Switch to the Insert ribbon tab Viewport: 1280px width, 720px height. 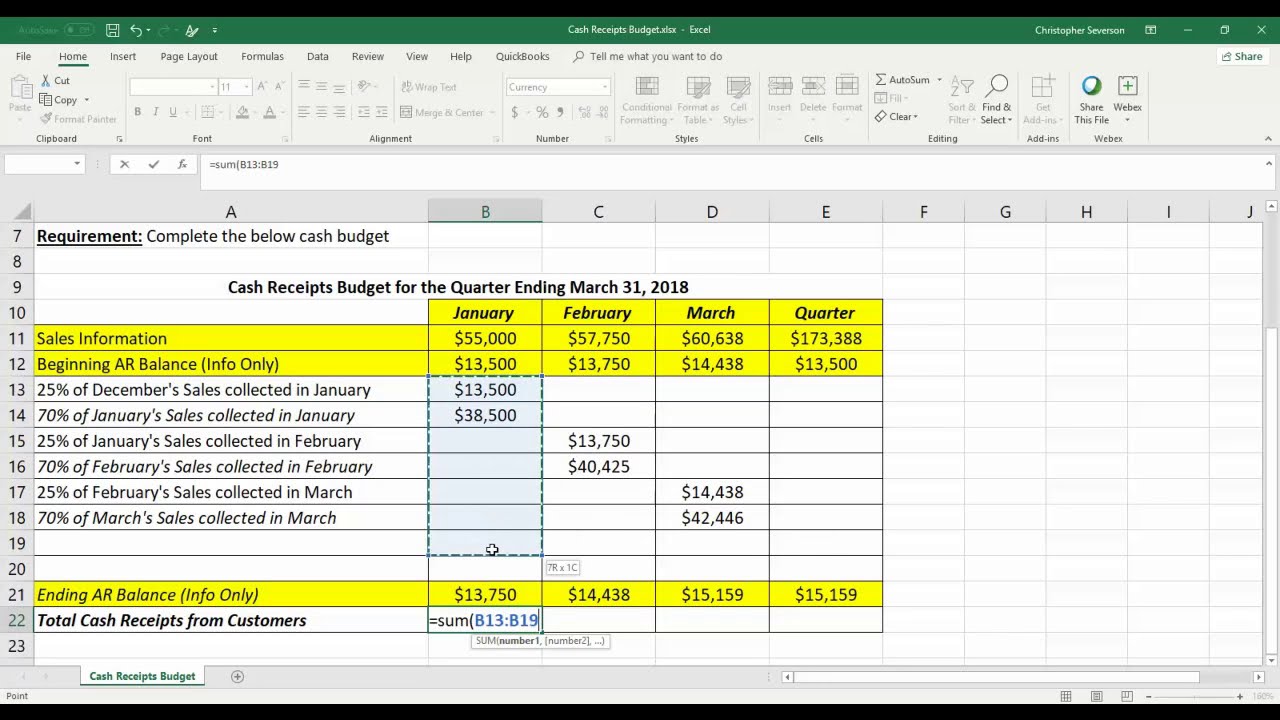coord(123,57)
